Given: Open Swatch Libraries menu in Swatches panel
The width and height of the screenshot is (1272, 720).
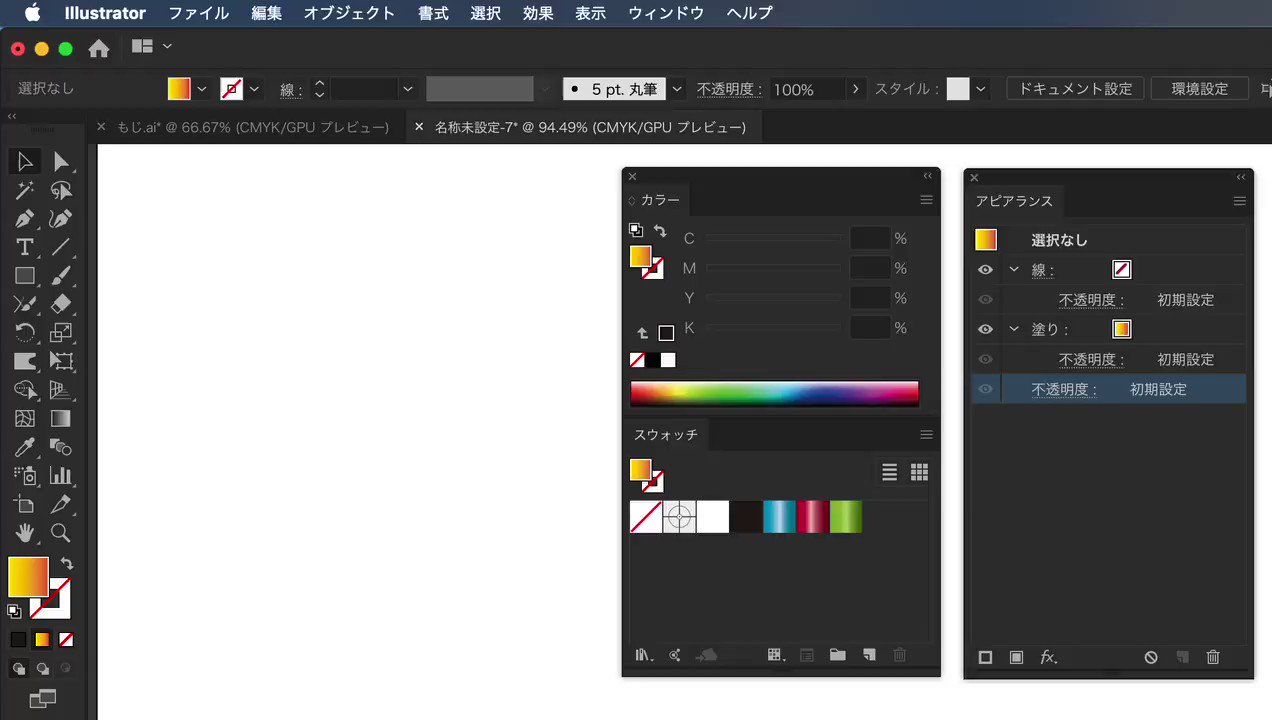Looking at the screenshot, I should [x=645, y=655].
